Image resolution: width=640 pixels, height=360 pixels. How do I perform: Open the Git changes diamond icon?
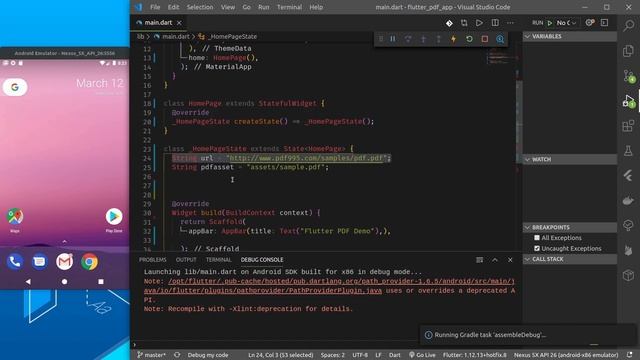pyautogui.click(x=449, y=23)
